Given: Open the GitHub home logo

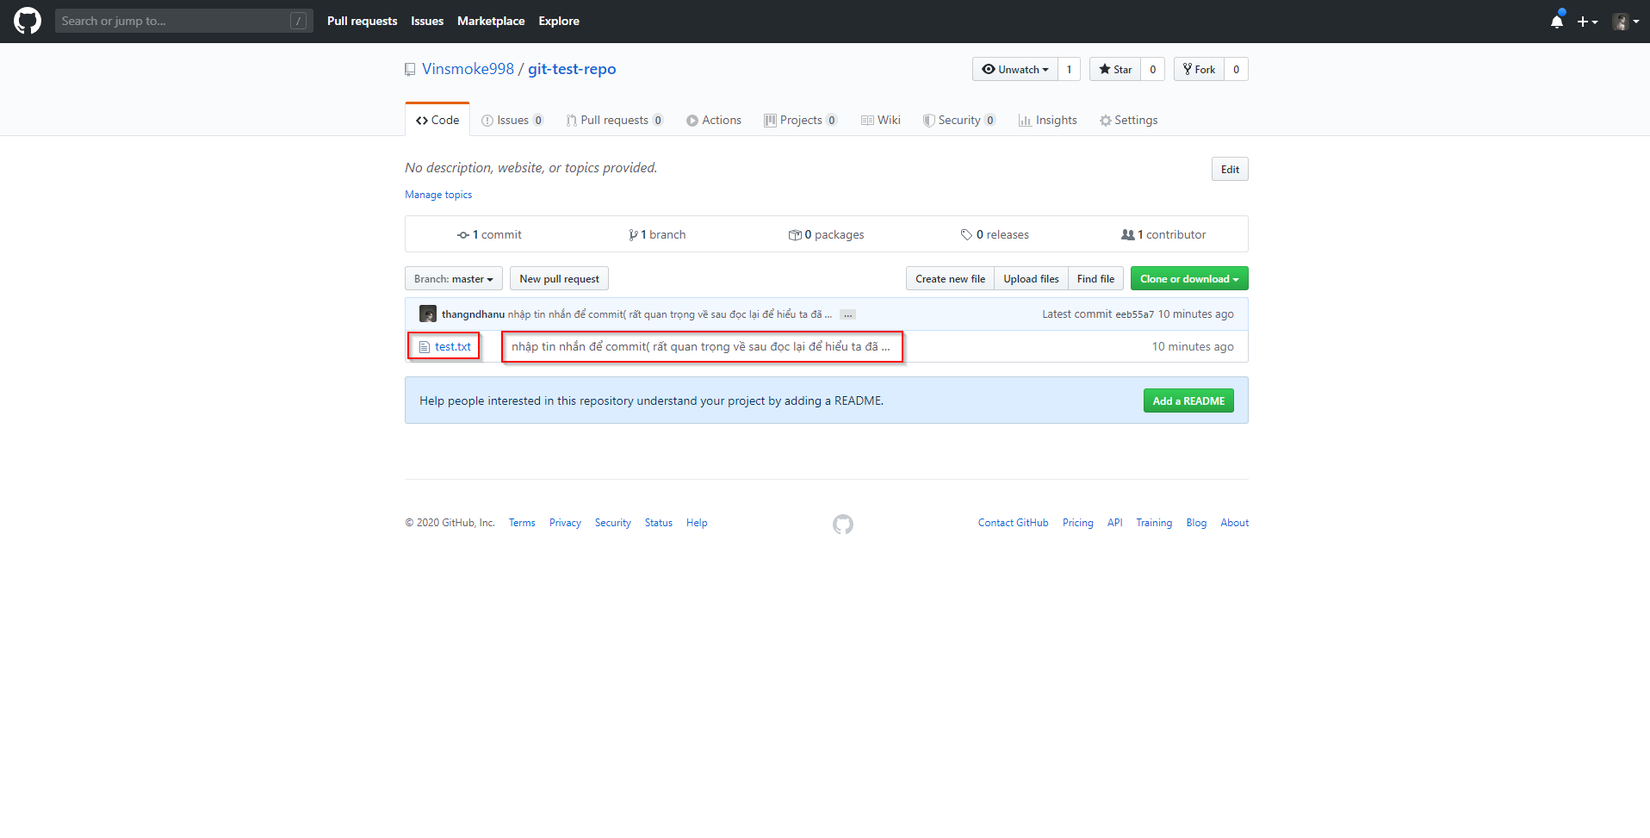Looking at the screenshot, I should [x=27, y=21].
